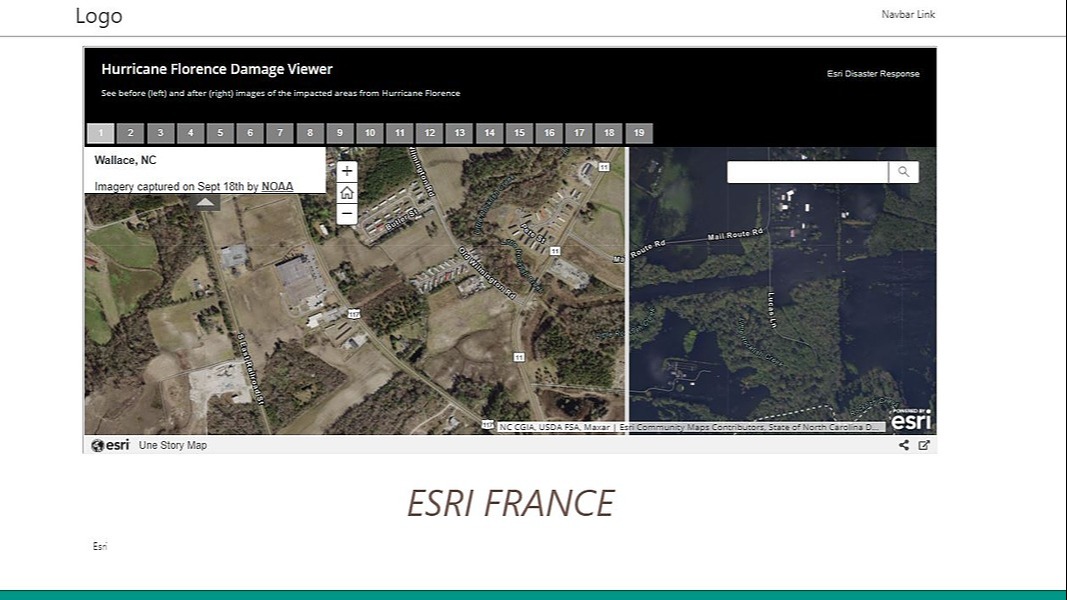Image resolution: width=1067 pixels, height=600 pixels.
Task: Click the Esri Disaster Response link
Action: pos(871,73)
